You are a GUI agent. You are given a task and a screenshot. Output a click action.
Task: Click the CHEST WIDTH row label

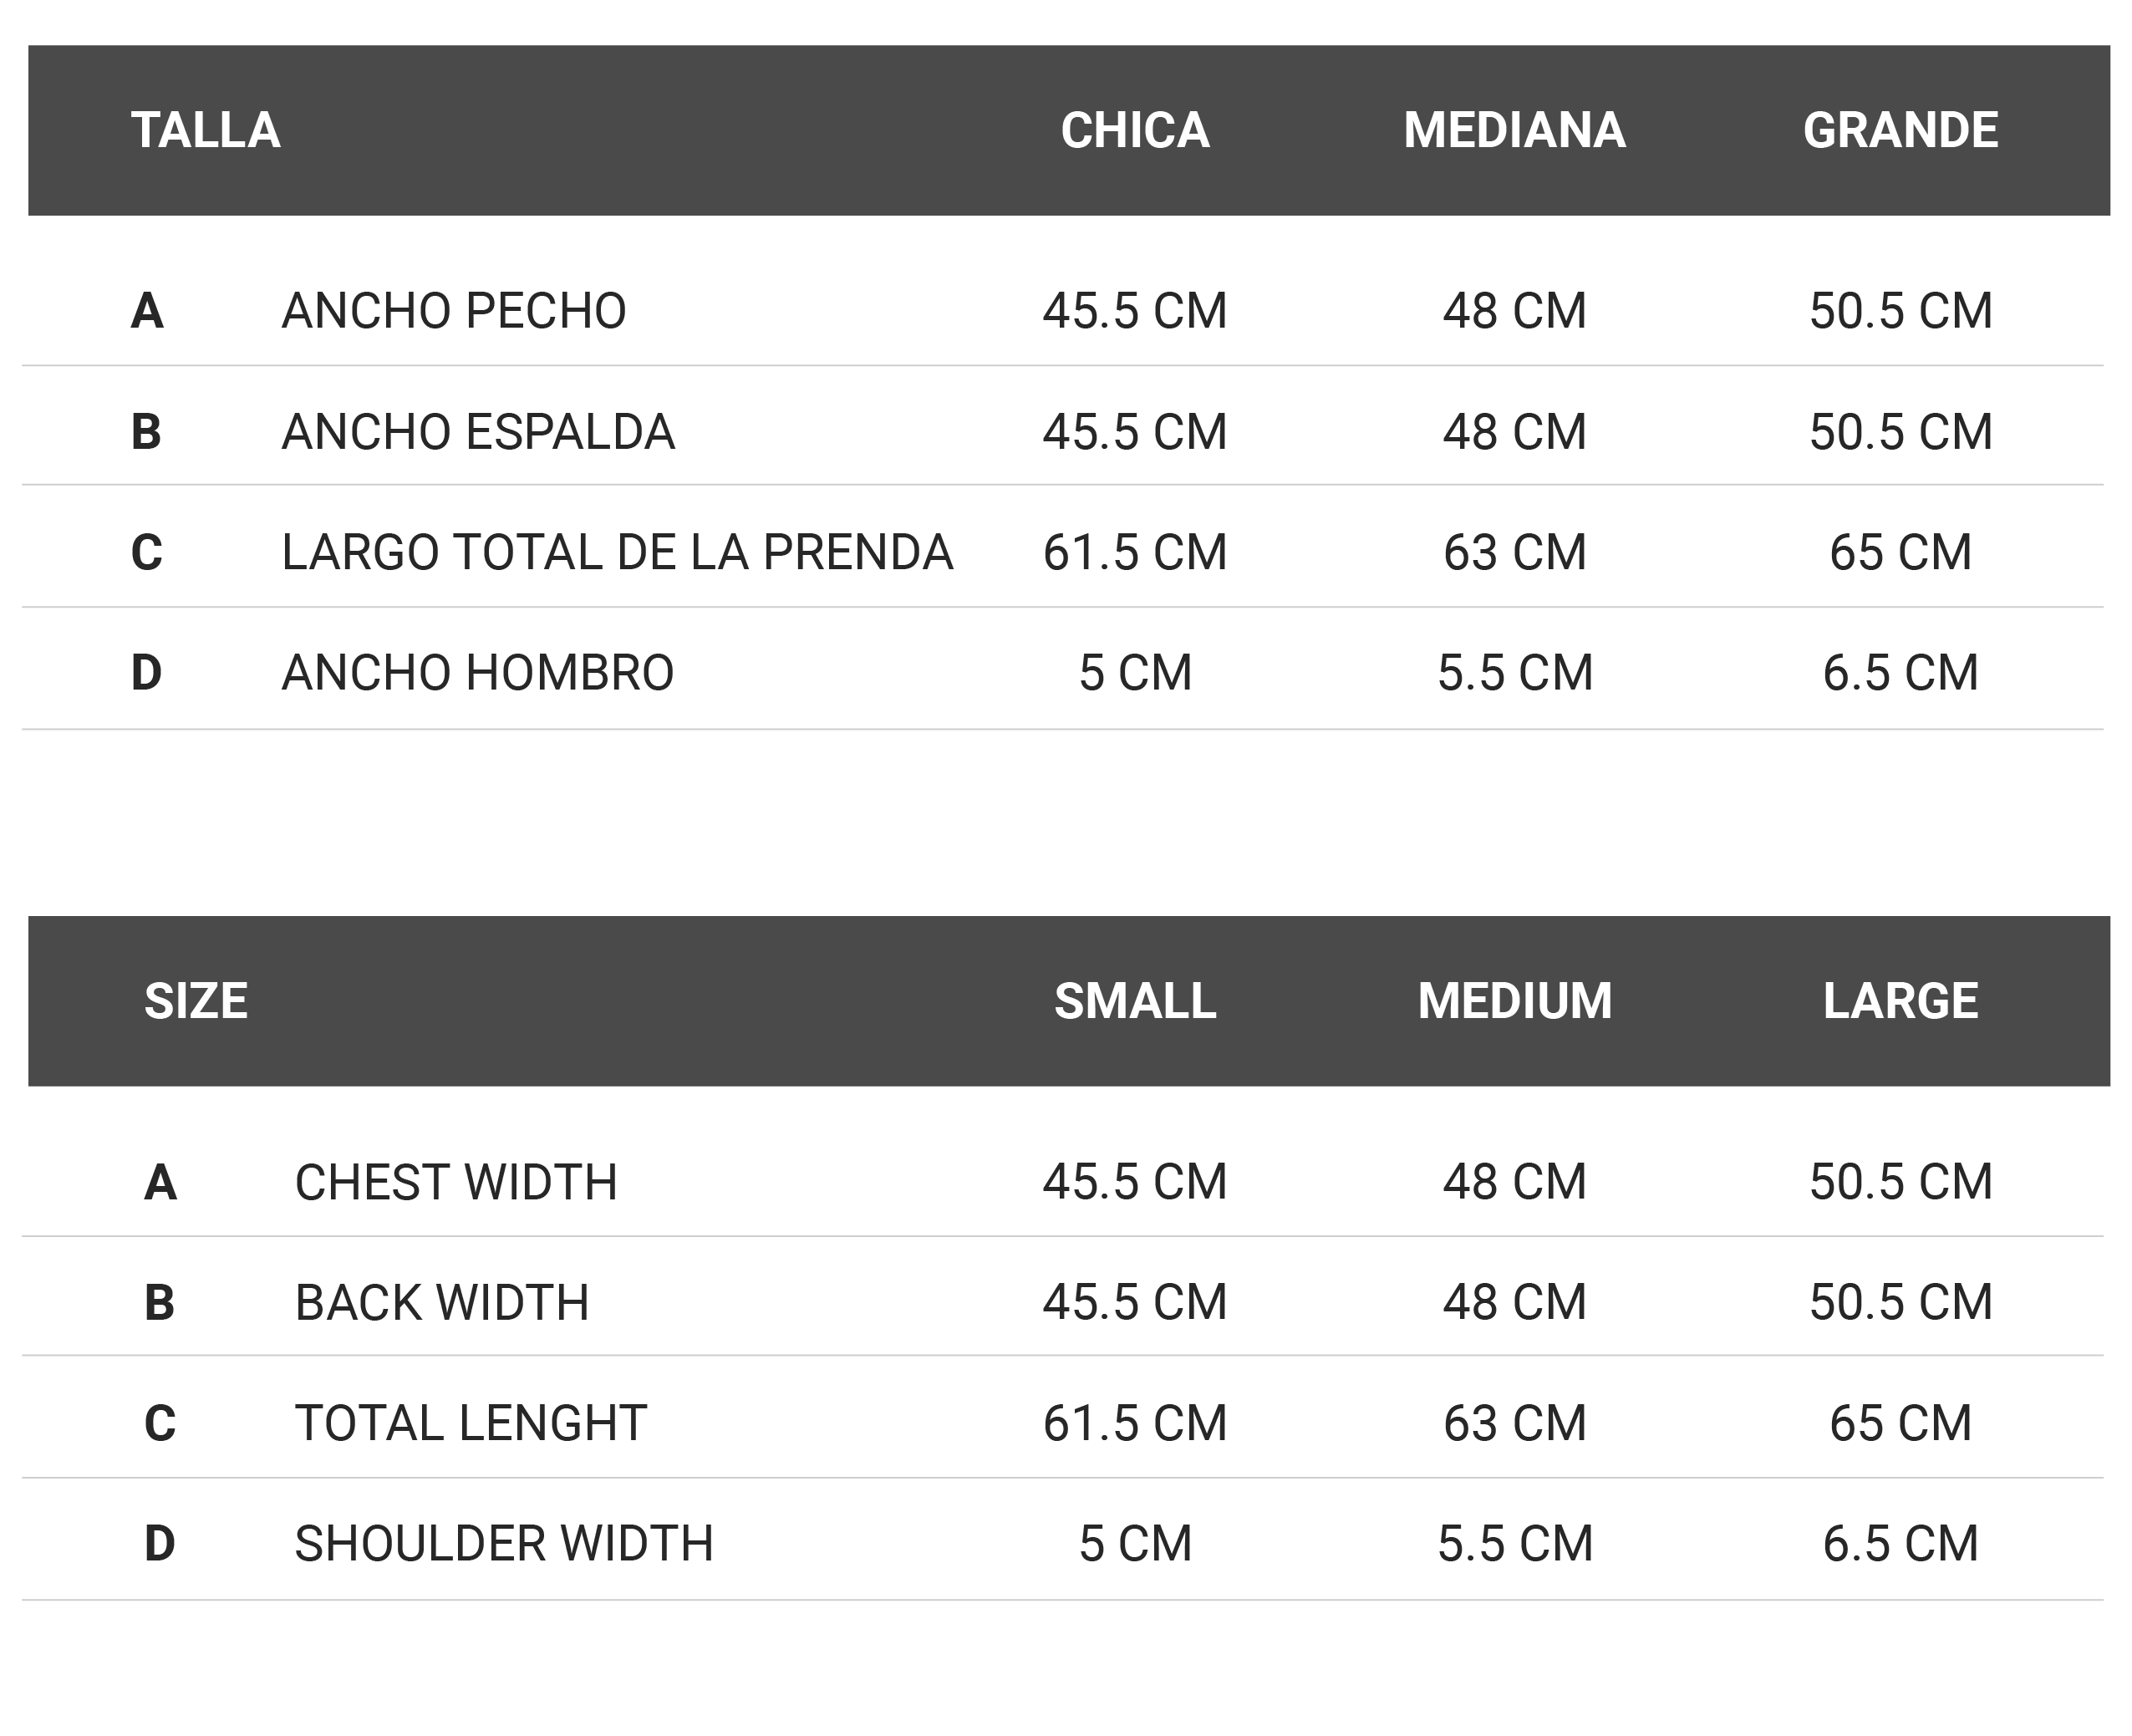(456, 1182)
